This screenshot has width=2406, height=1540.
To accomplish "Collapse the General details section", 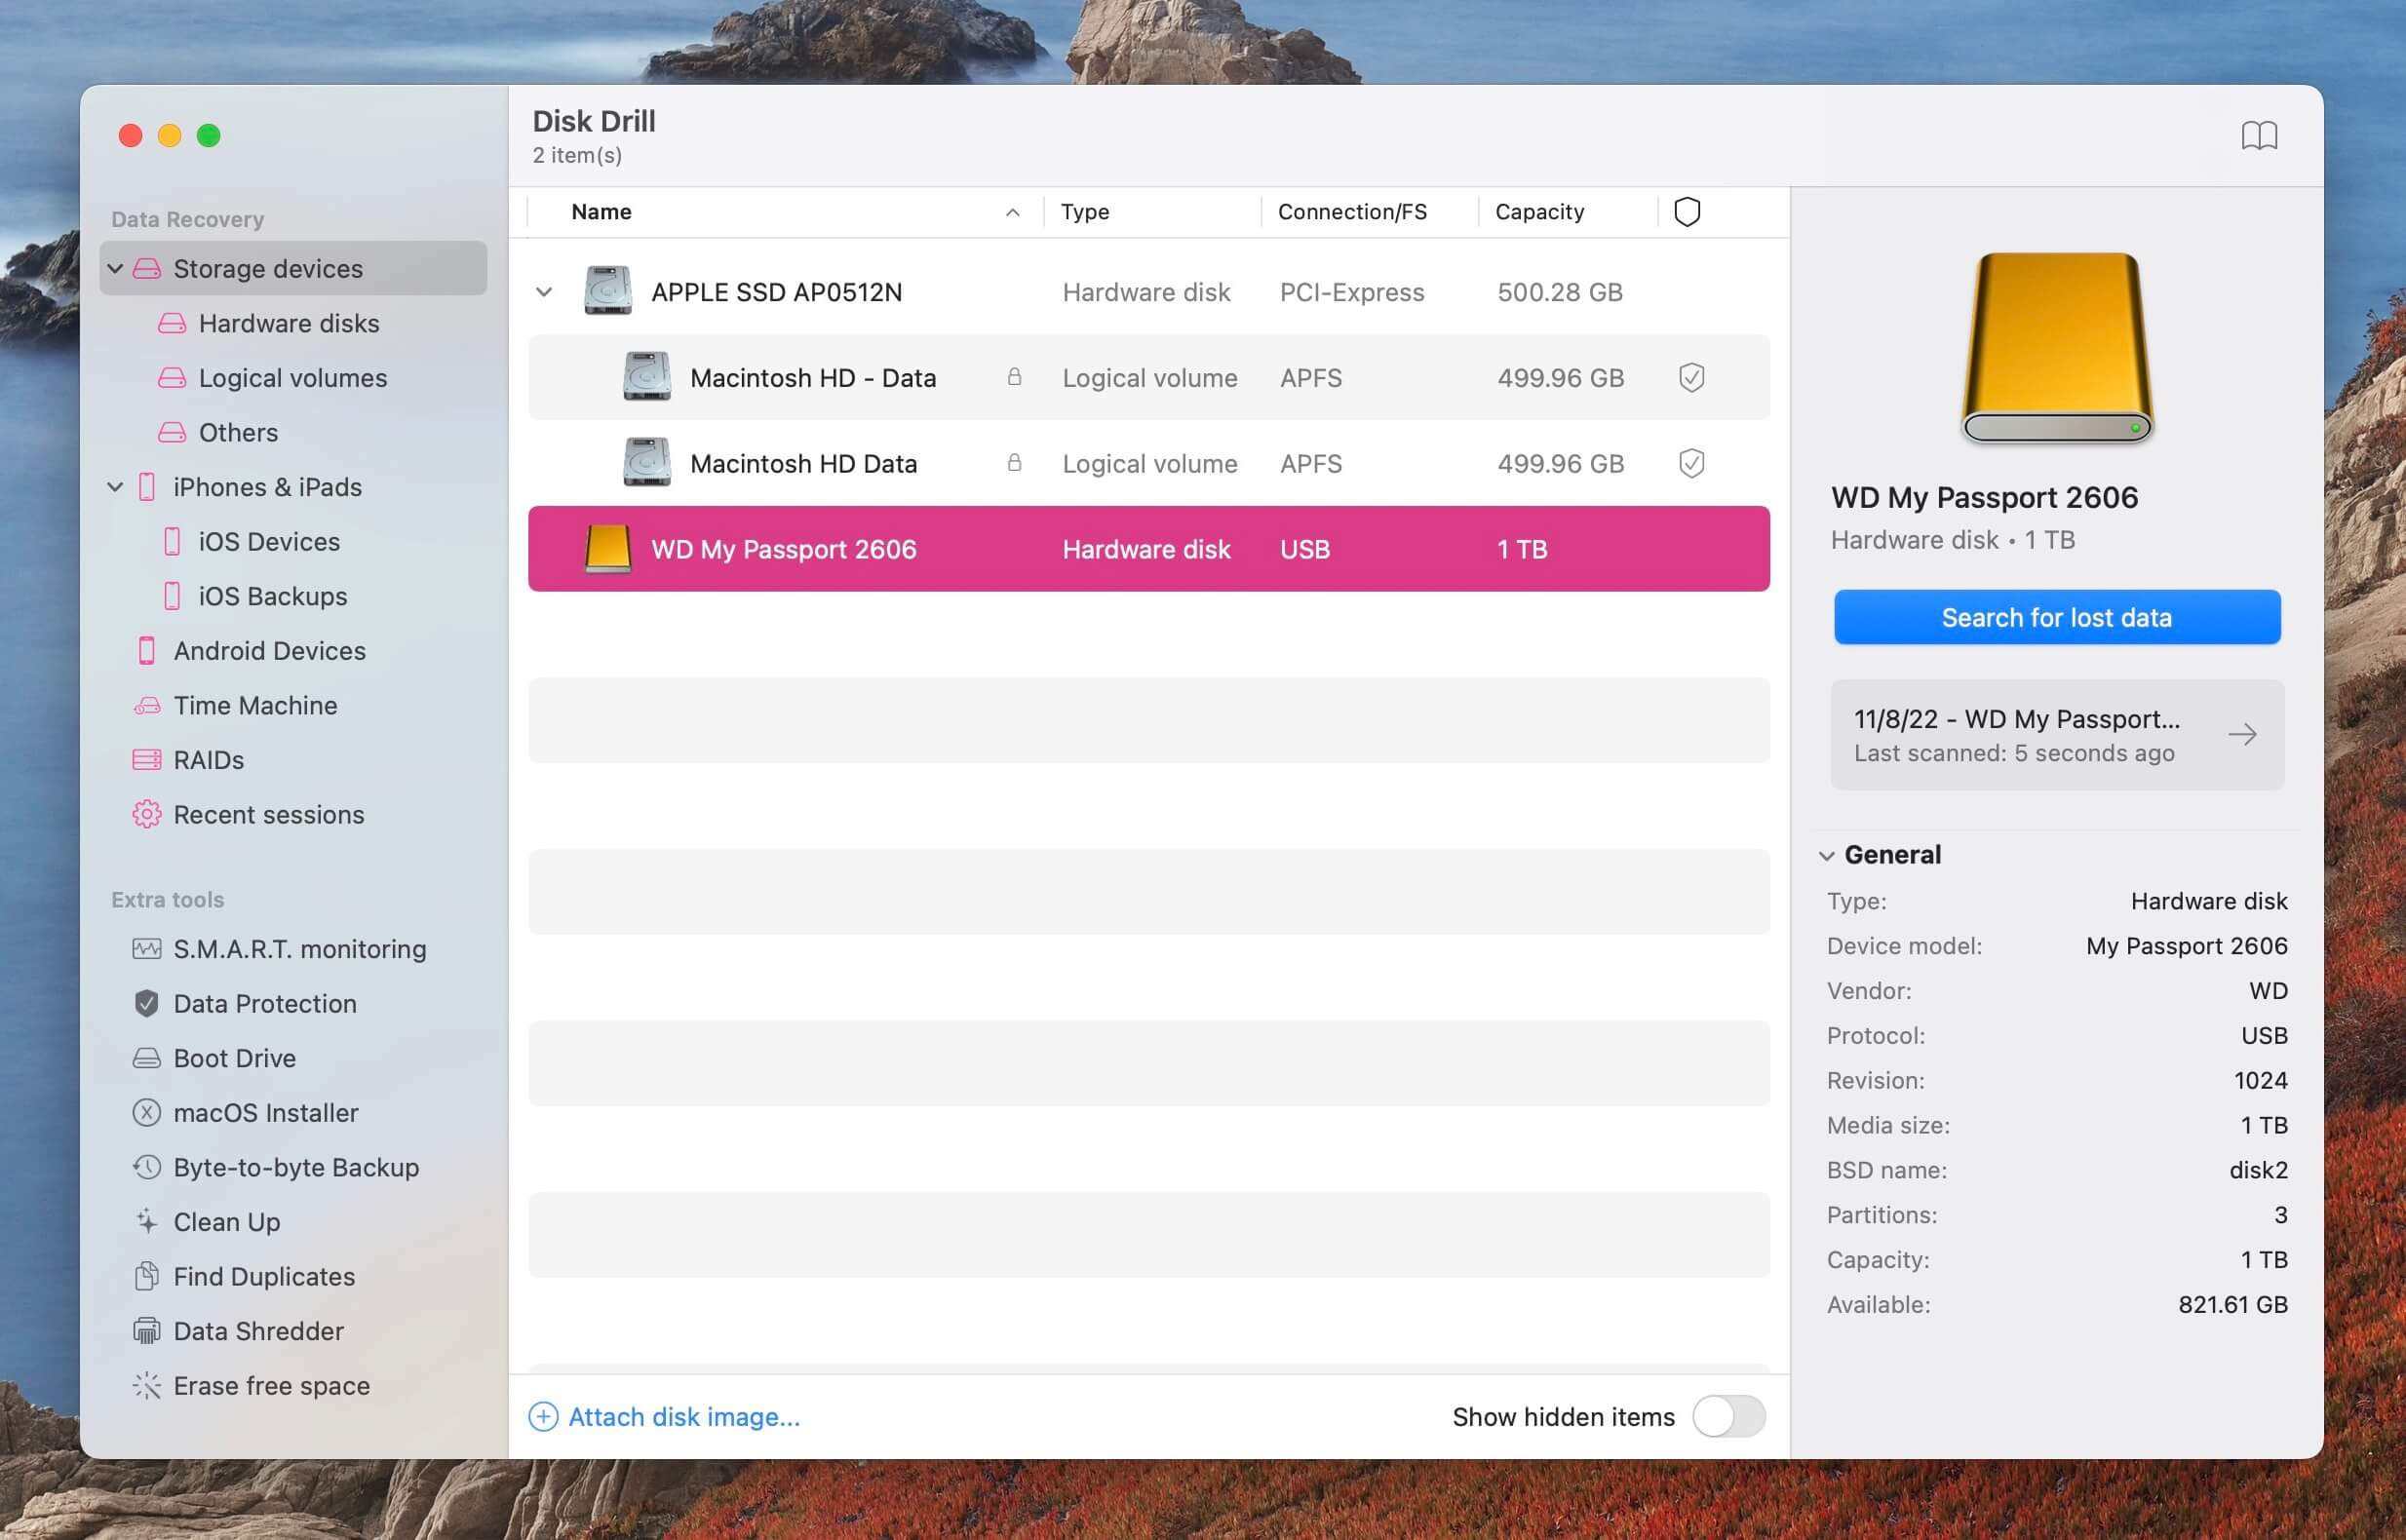I will [x=1826, y=856].
